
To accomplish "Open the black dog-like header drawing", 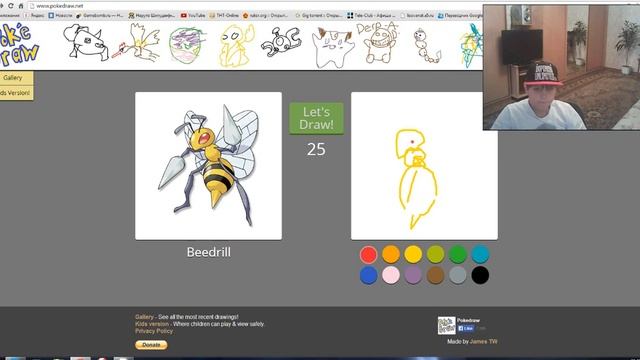I will (x=85, y=42).
